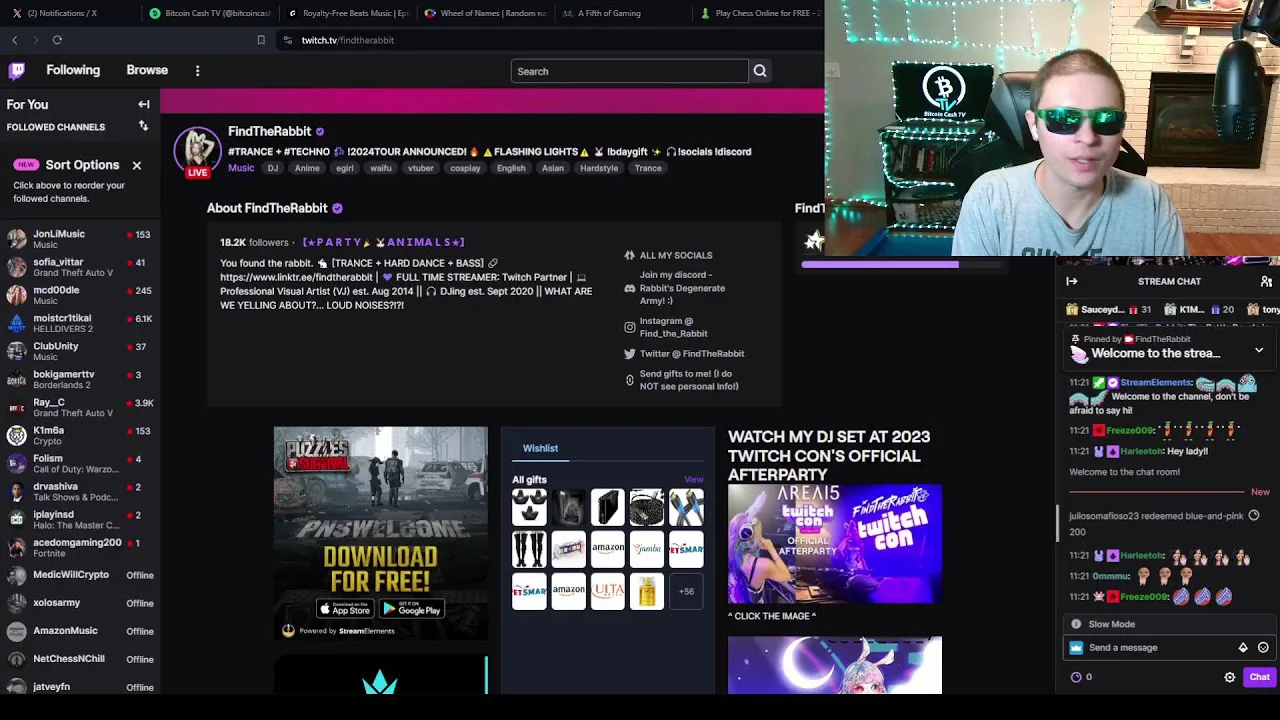This screenshot has width=1280, height=720.
Task: Click the Twitch logo home icon
Action: pyautogui.click(x=17, y=70)
